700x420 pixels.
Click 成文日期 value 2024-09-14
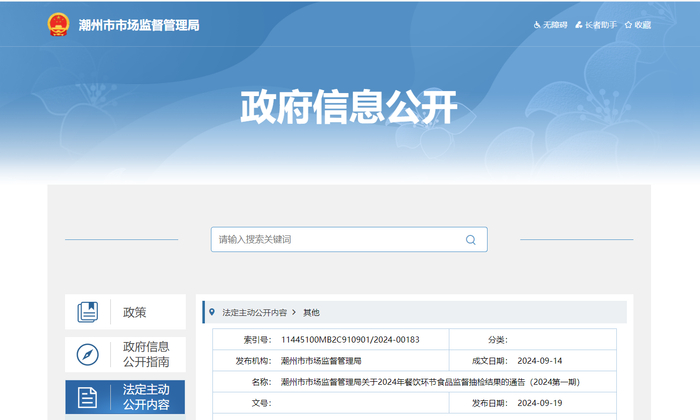(540, 361)
